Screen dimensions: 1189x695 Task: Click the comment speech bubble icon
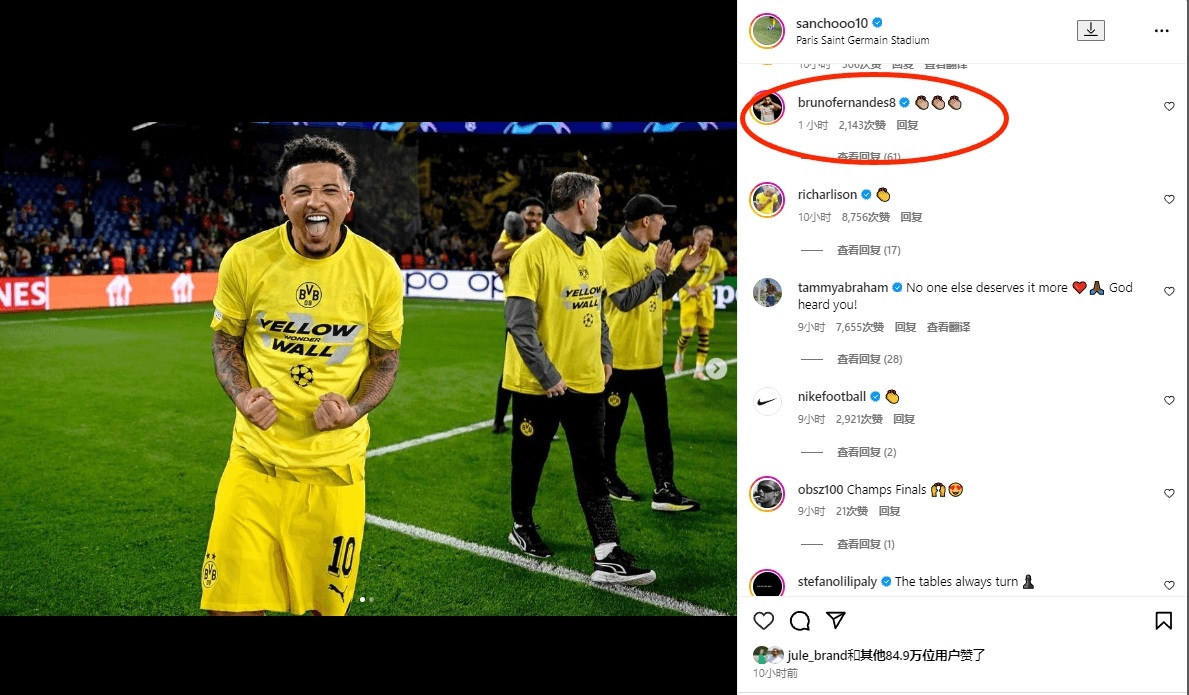click(x=800, y=621)
